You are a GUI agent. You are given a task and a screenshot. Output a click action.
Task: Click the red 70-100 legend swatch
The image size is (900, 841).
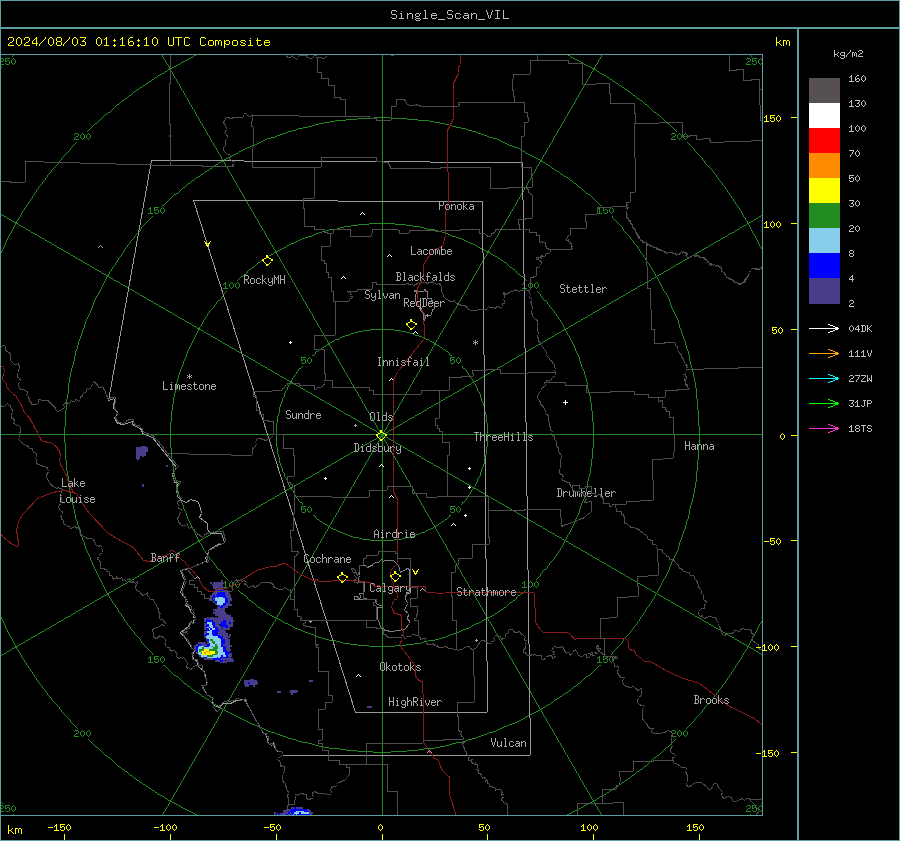(x=824, y=141)
